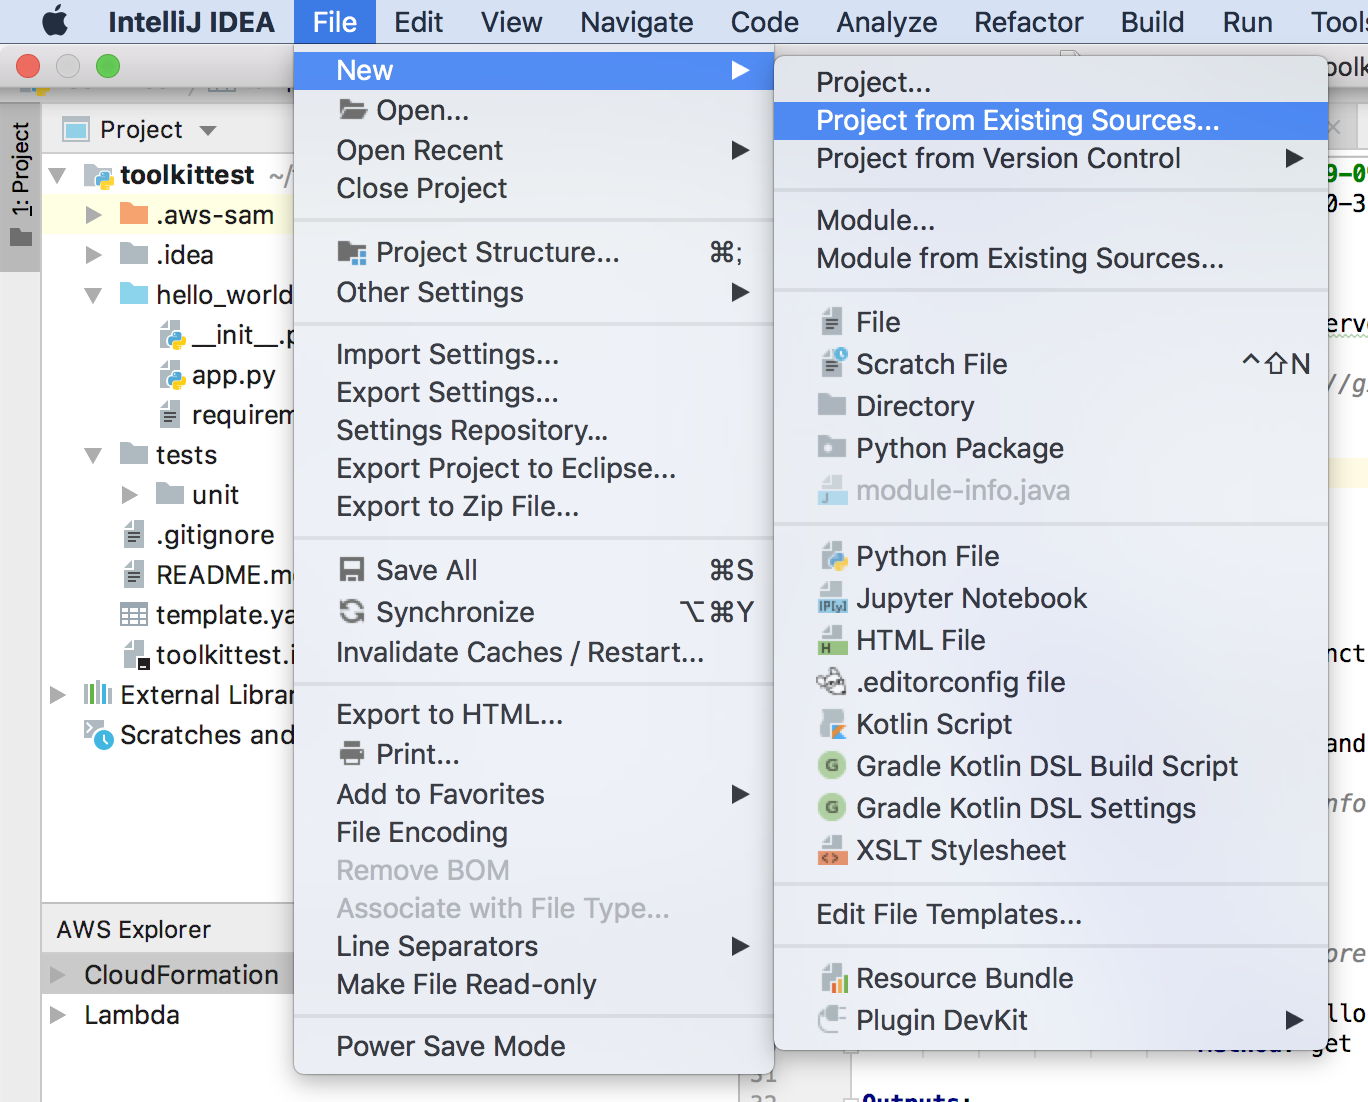Toggle Power Save Mode

coord(534,1046)
